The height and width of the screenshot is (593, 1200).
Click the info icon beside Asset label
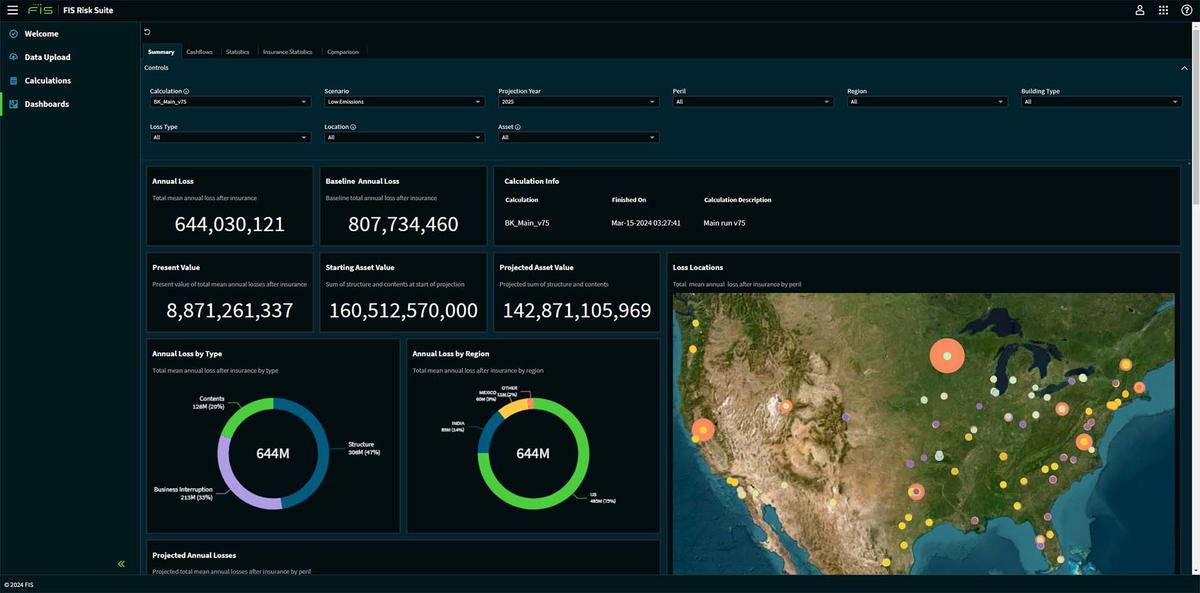[x=518, y=127]
